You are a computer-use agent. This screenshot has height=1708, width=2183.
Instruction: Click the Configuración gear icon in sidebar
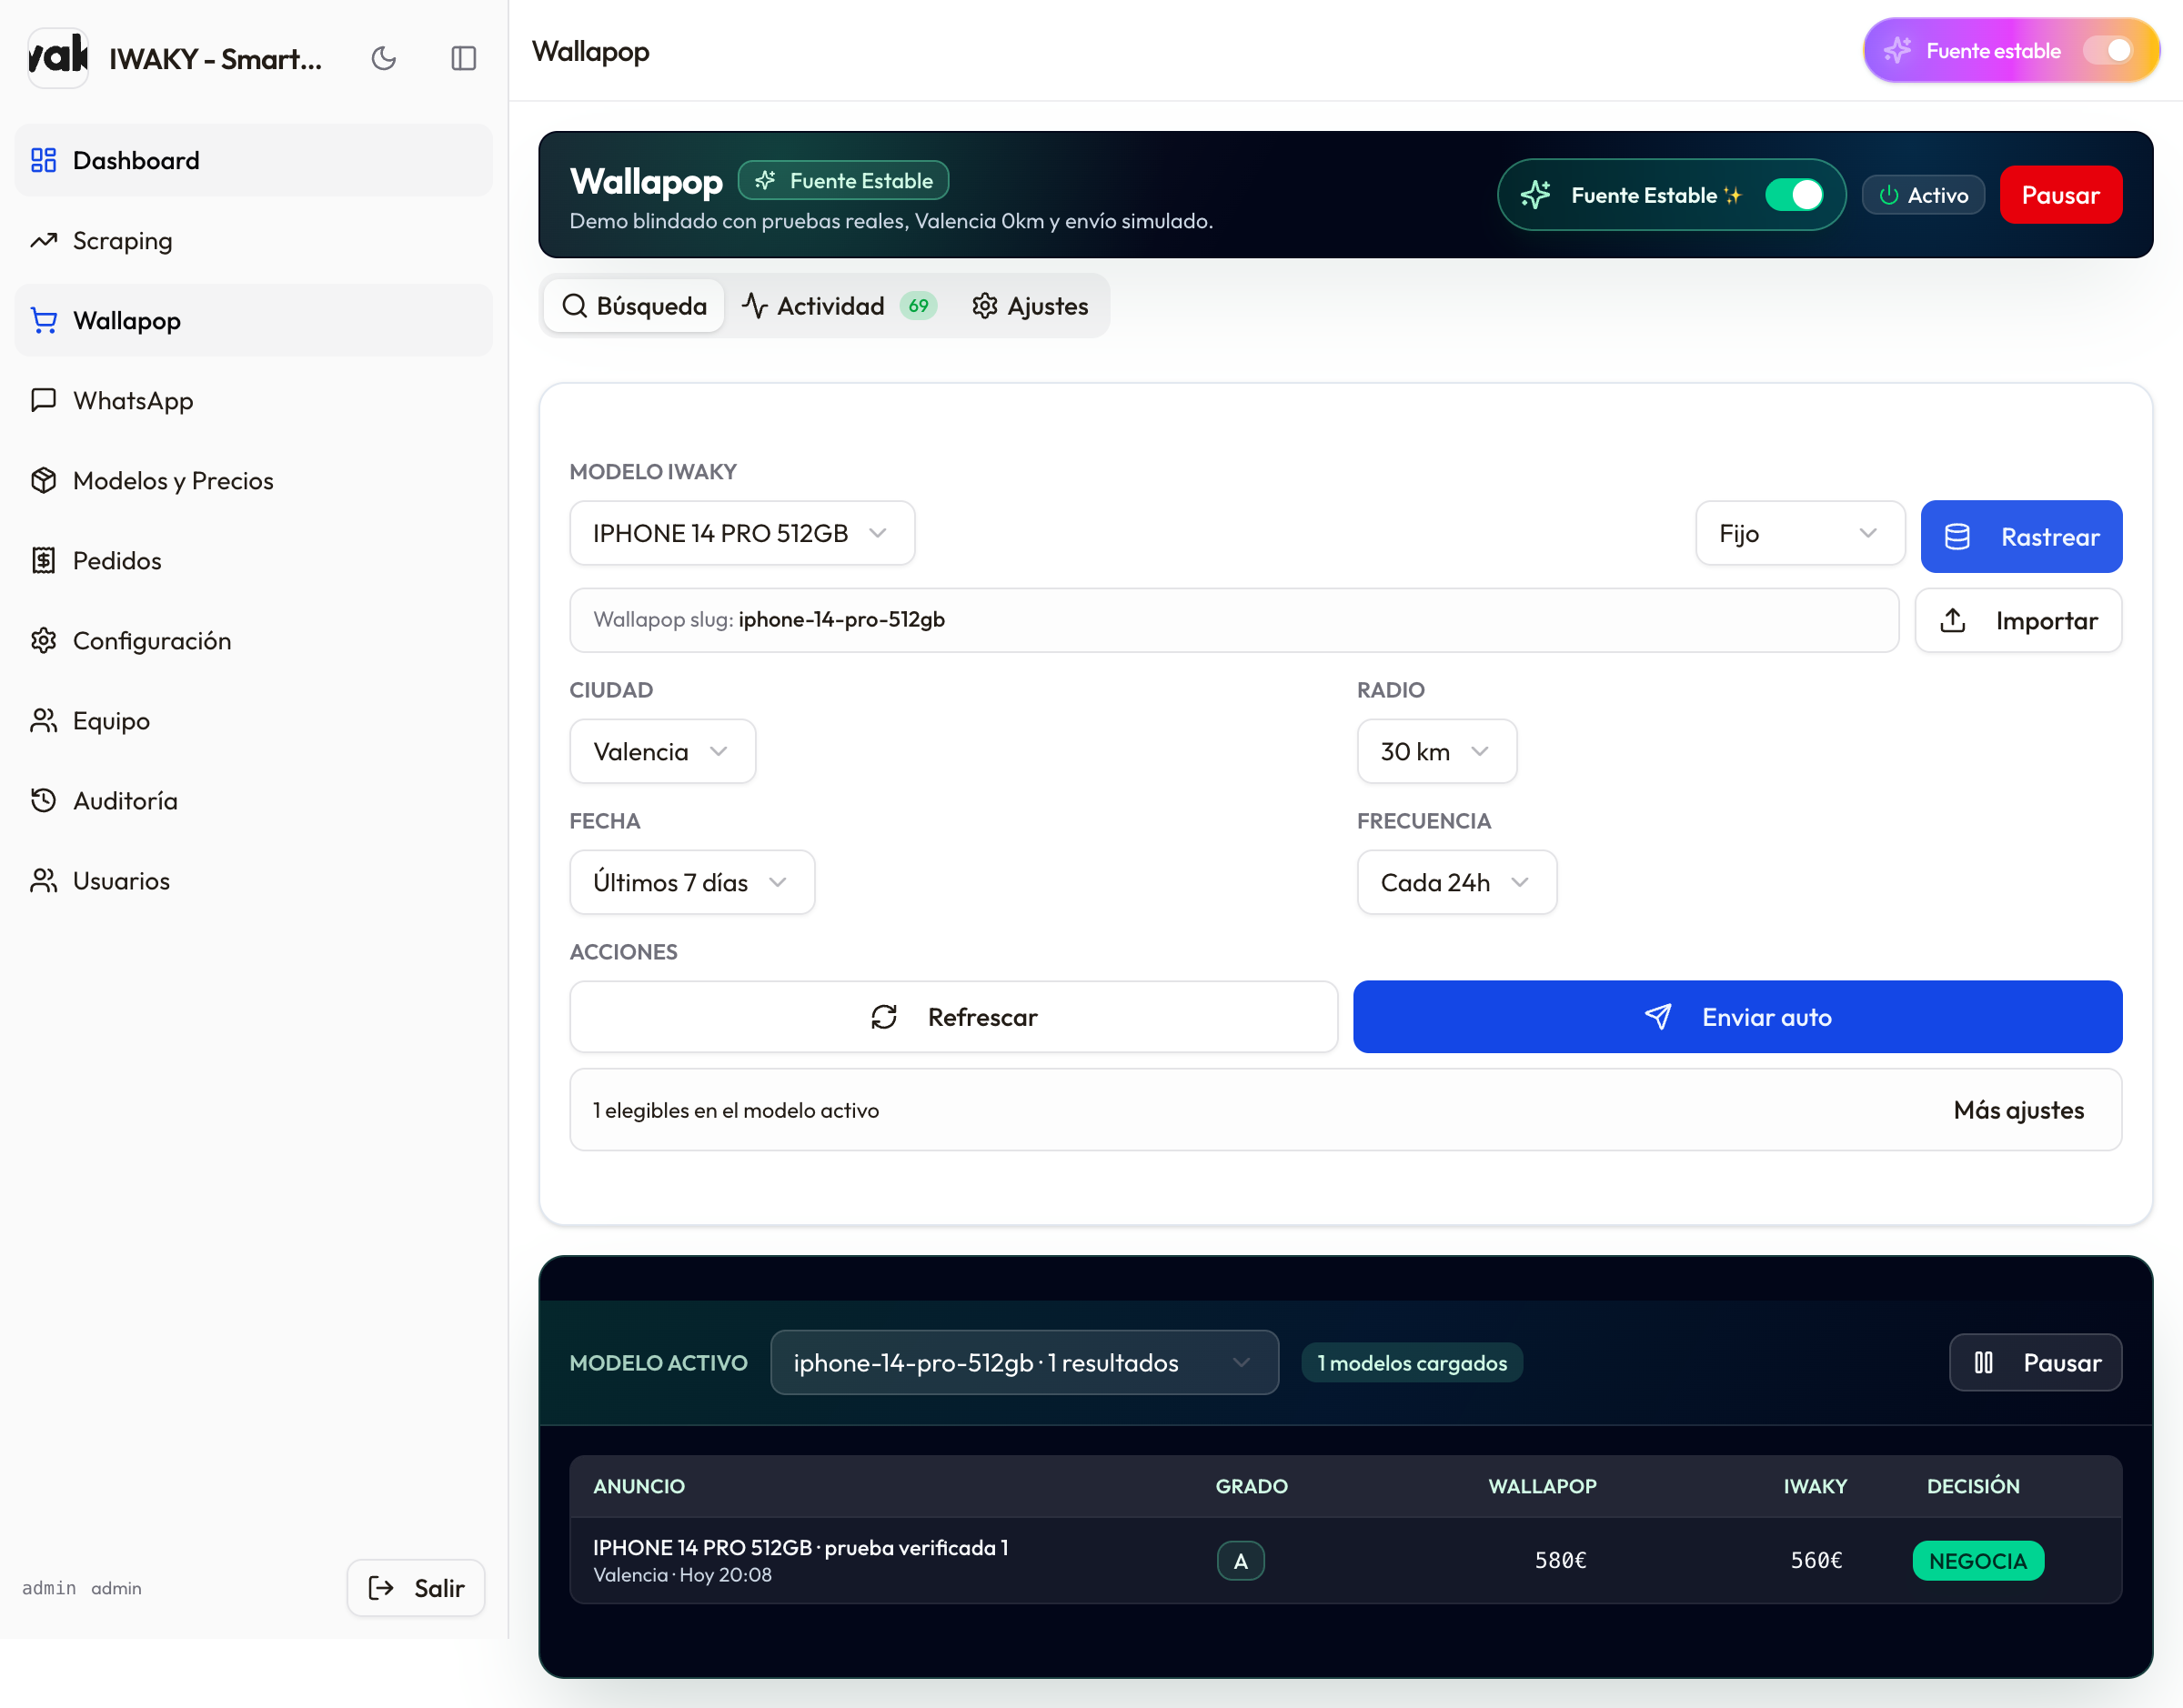pyautogui.click(x=44, y=640)
